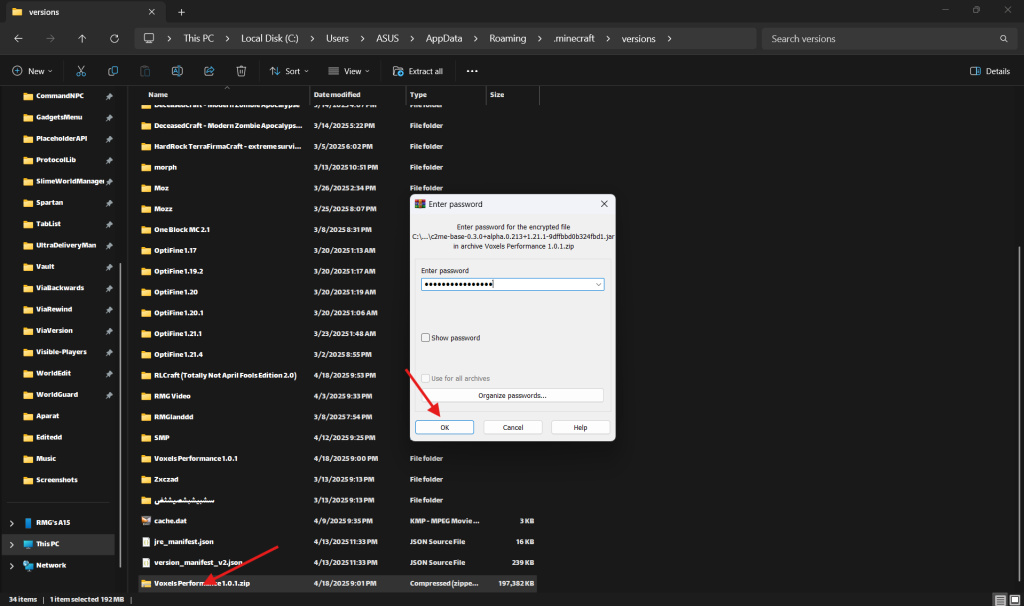The image size is (1024, 606).
Task: Click the Delete trash can icon
Action: [x=241, y=71]
